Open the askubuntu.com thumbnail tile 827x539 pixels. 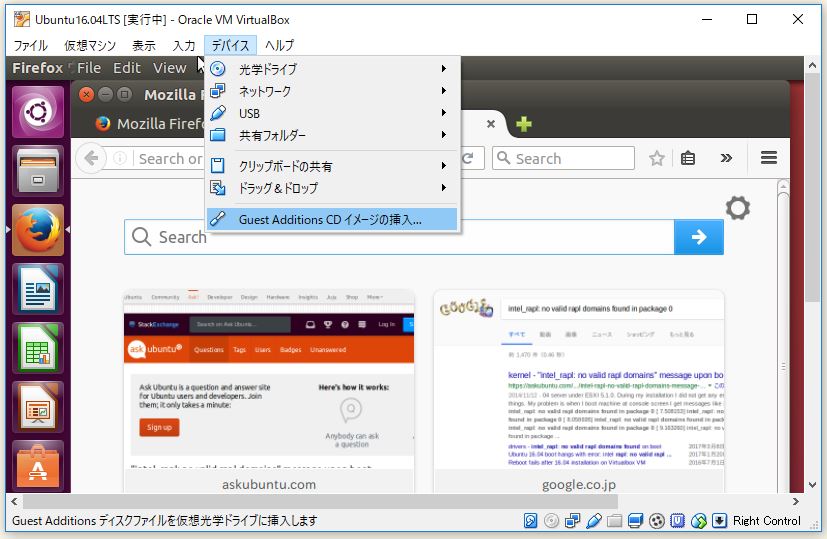(x=269, y=391)
